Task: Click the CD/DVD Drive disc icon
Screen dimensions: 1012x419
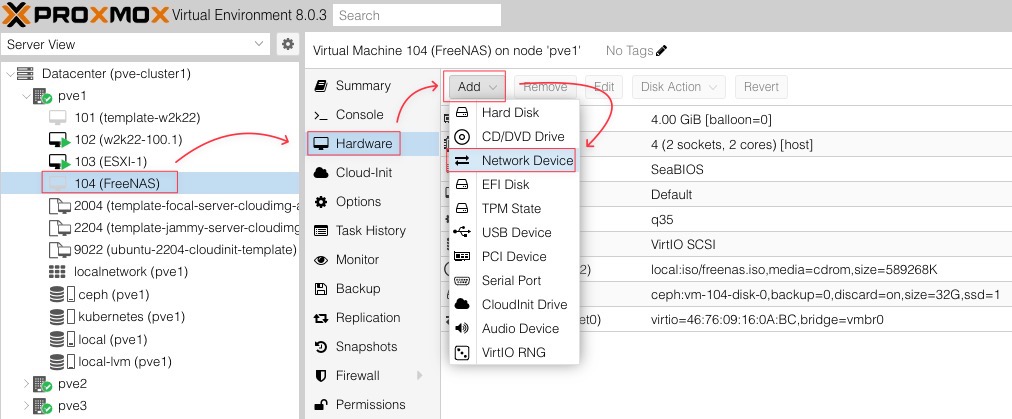Action: pyautogui.click(x=461, y=136)
